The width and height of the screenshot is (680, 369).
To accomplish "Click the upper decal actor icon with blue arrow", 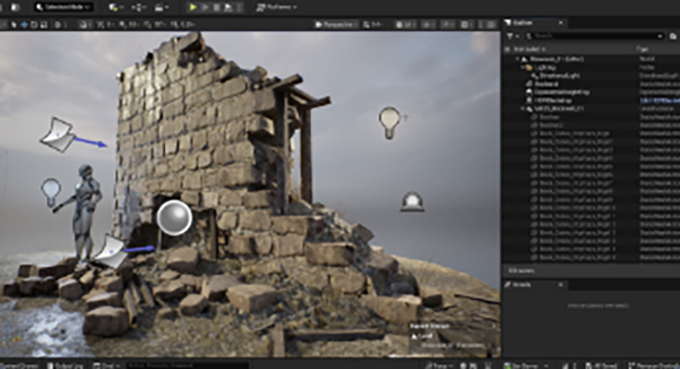I will [x=58, y=134].
